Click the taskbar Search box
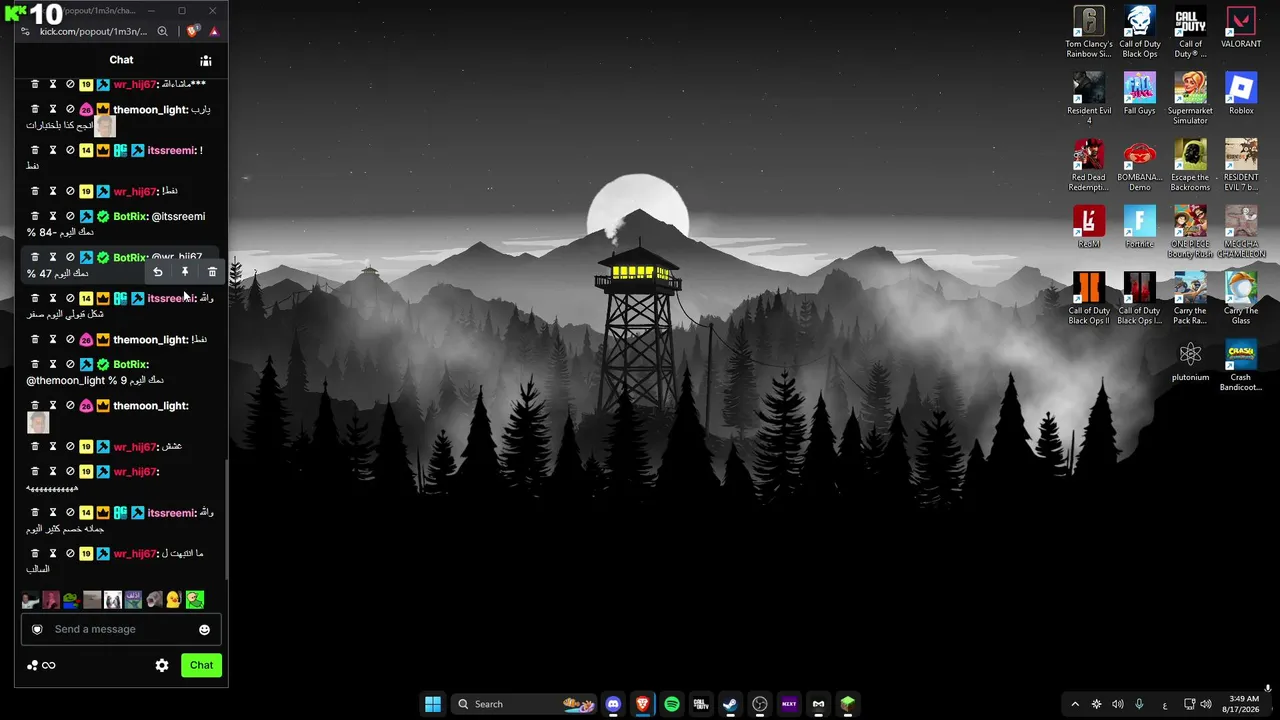Image resolution: width=1280 pixels, height=720 pixels. pyautogui.click(x=524, y=704)
